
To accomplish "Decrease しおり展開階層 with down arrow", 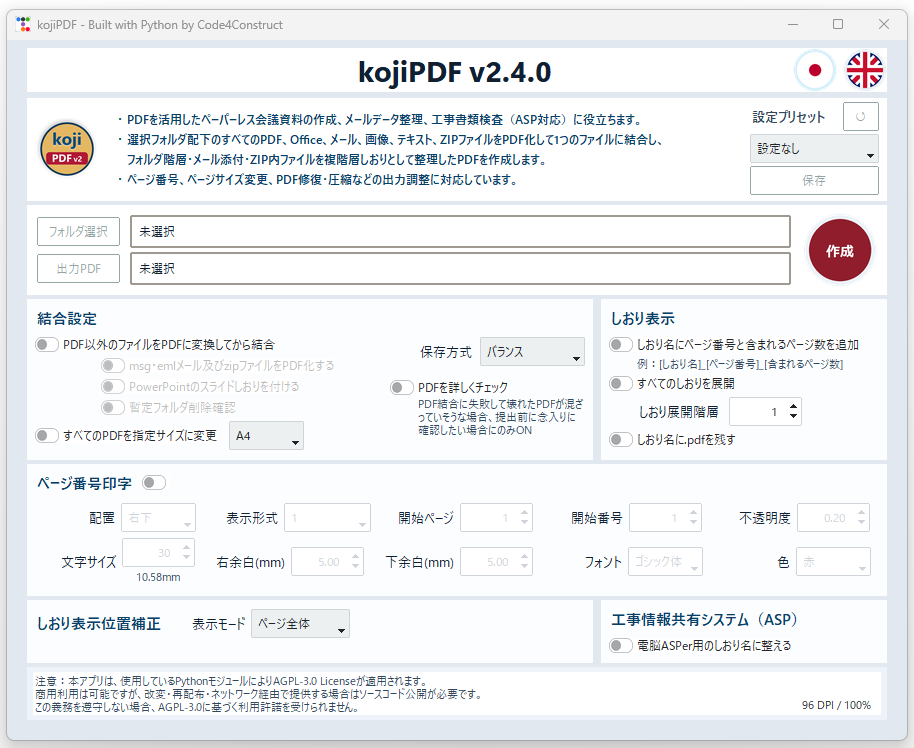I will (x=793, y=416).
